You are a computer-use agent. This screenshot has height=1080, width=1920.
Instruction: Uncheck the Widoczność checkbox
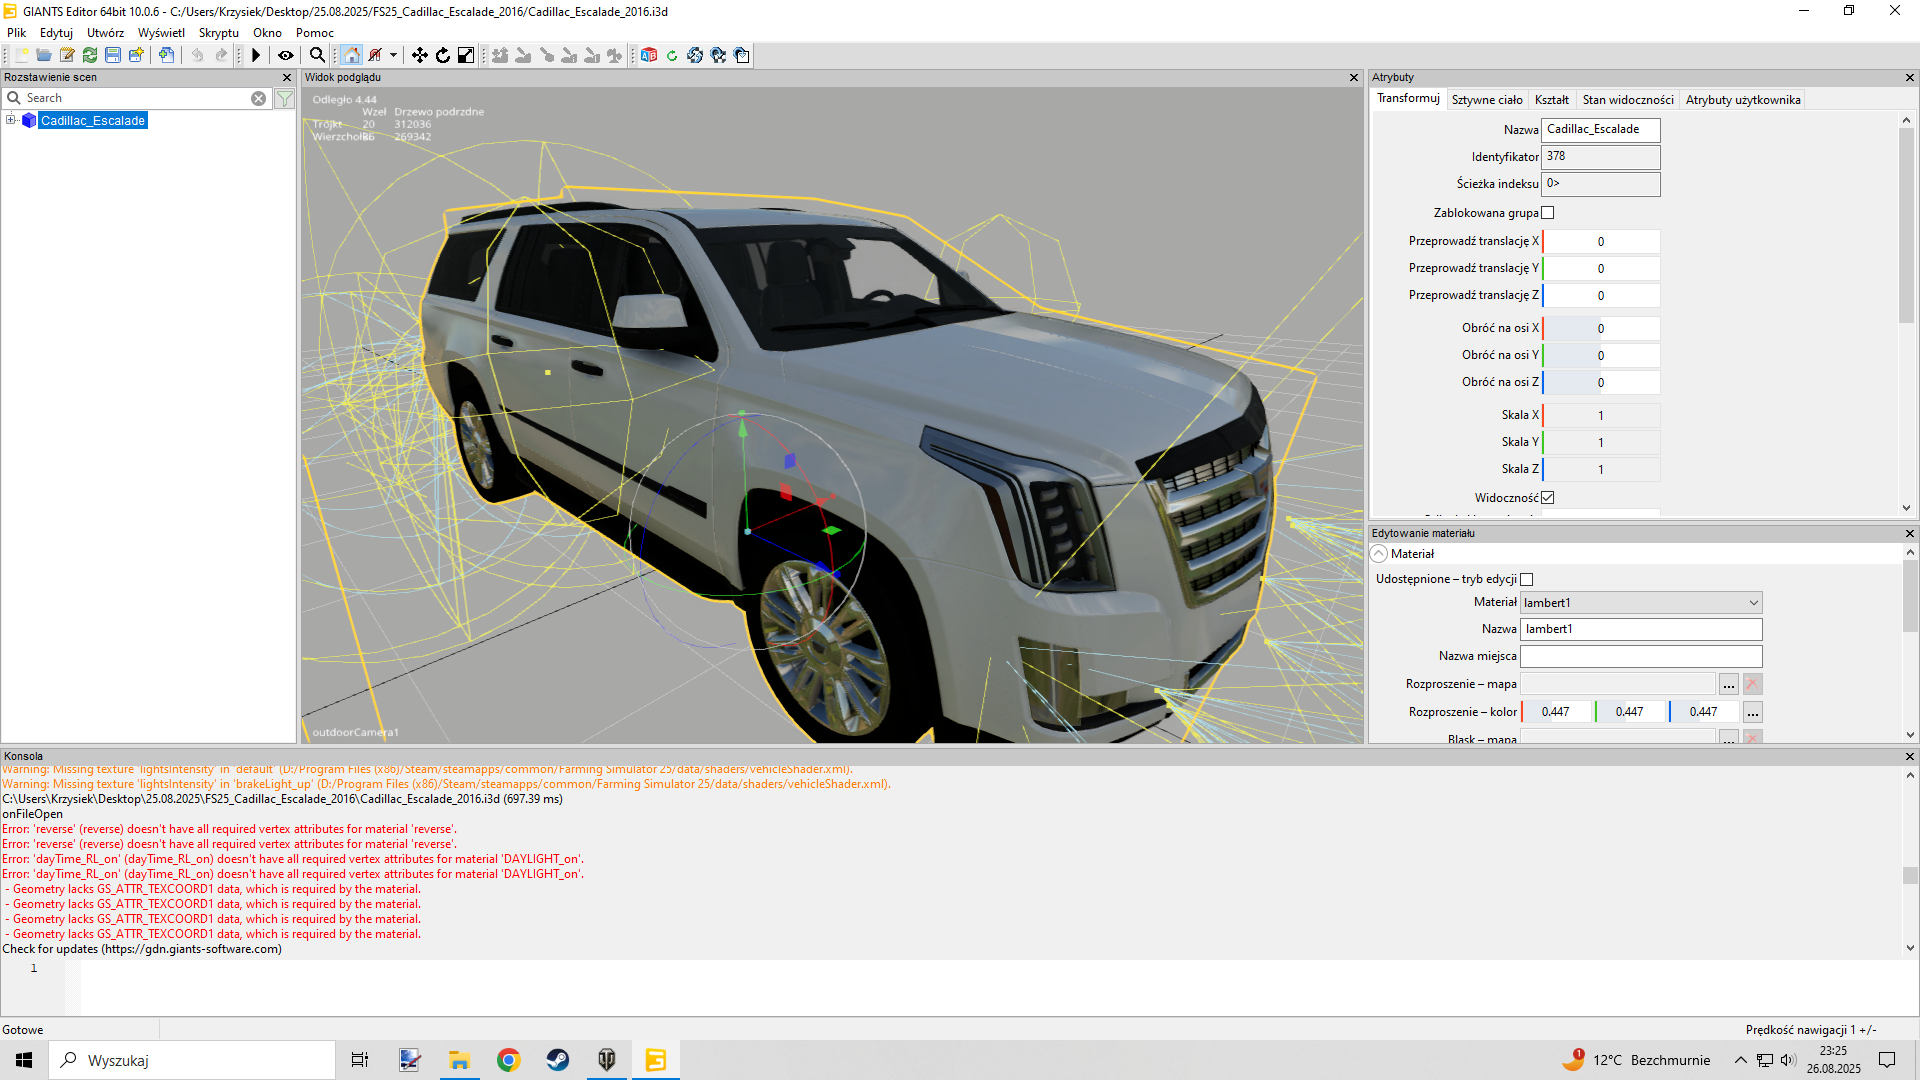tap(1548, 498)
